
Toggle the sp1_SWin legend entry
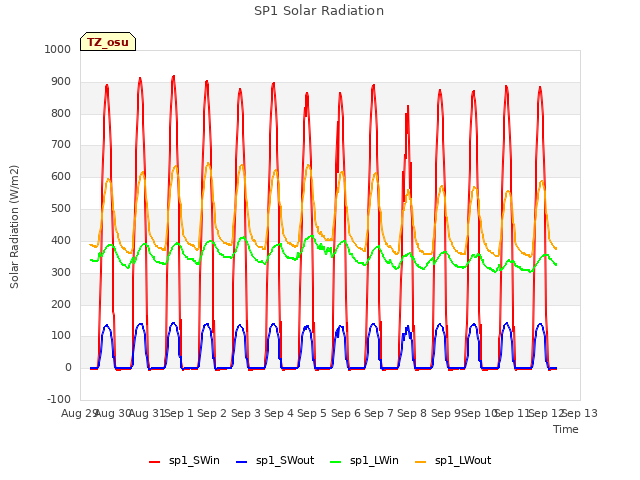[x=184, y=461]
